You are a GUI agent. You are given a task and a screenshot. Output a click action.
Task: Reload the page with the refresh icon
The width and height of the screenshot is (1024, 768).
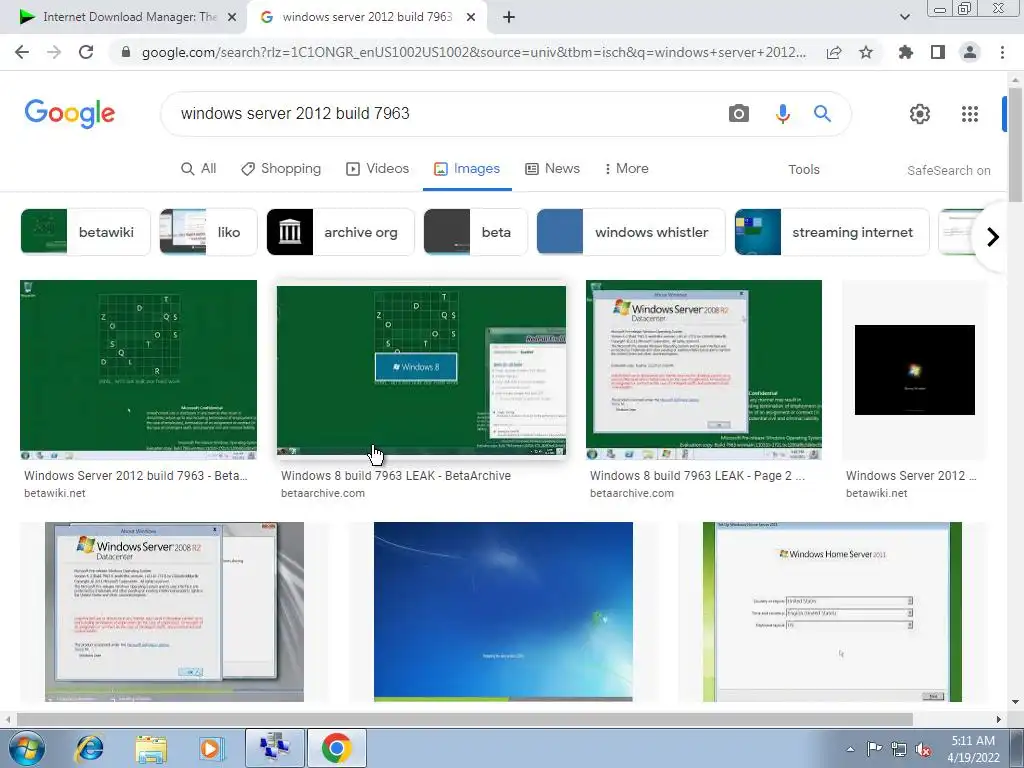(86, 52)
